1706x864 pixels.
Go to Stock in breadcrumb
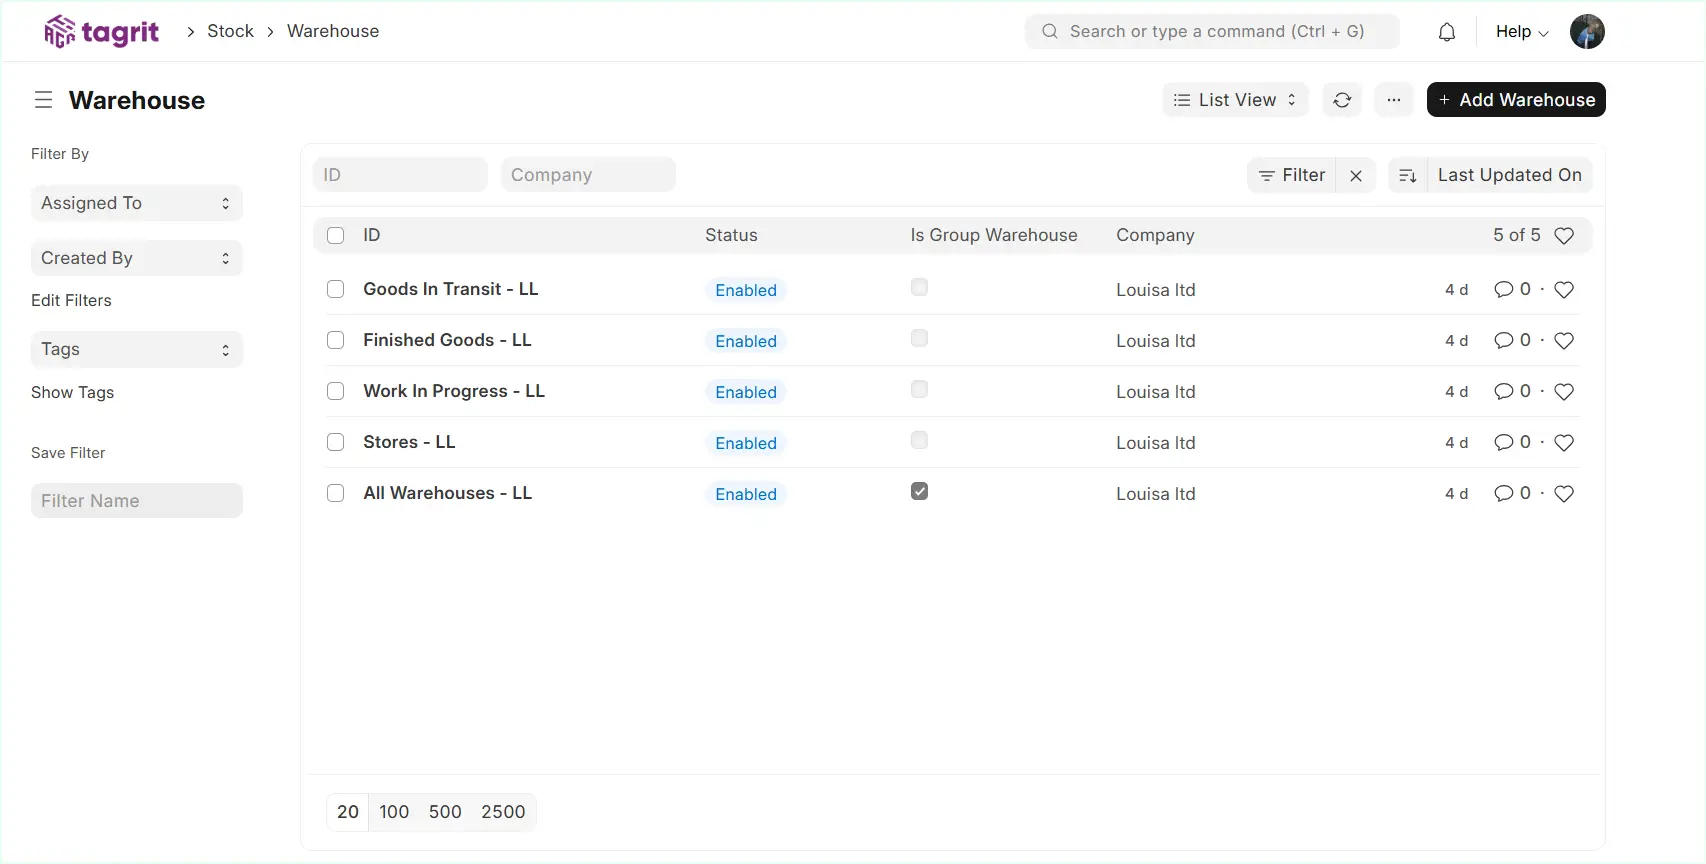[230, 31]
